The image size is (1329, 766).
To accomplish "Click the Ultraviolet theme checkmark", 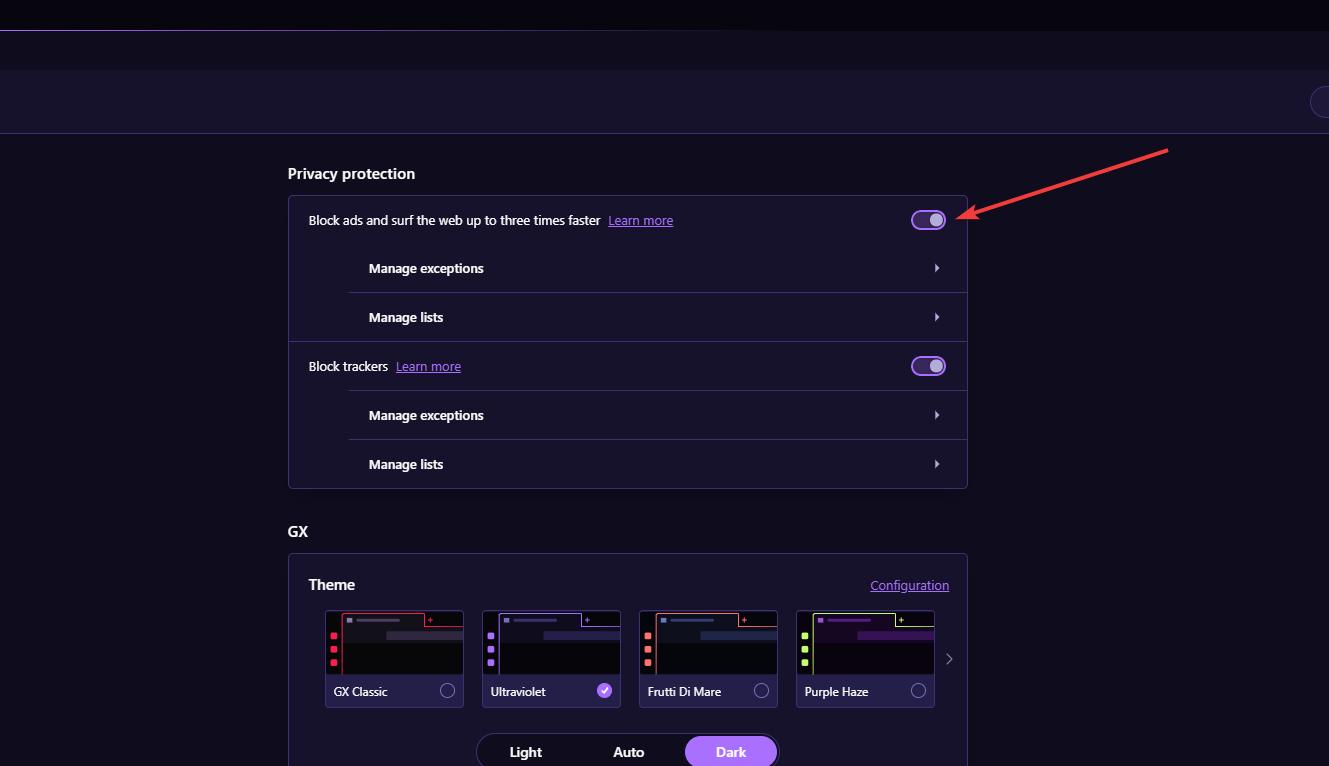I will pyautogui.click(x=604, y=691).
